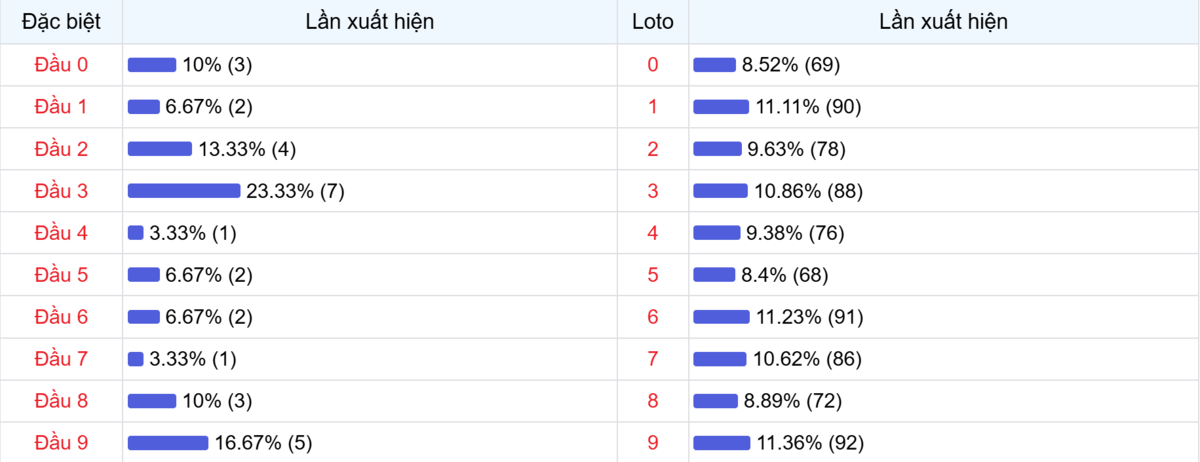This screenshot has width=1200, height=462.
Task: Click the 'Loto' column header
Action: click(653, 21)
